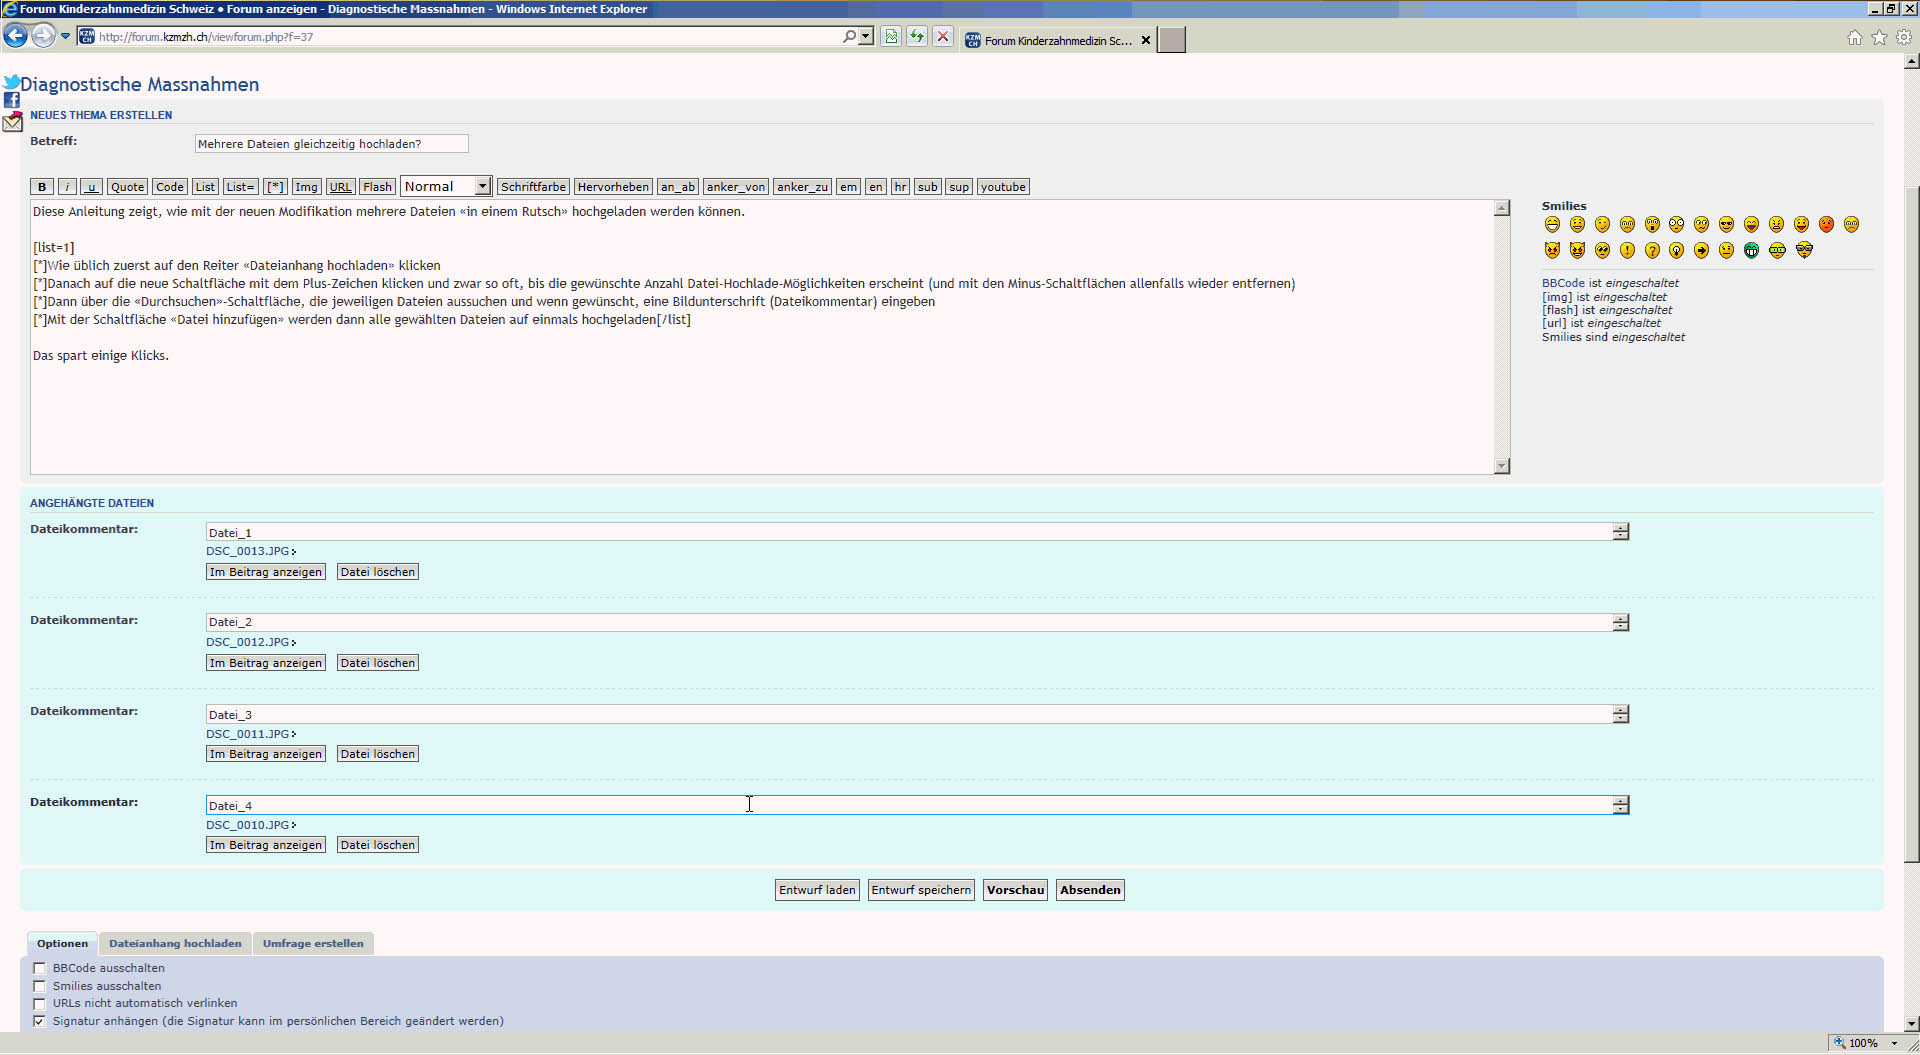
Task: Open the Umfrage erstellen tab
Action: (x=313, y=943)
